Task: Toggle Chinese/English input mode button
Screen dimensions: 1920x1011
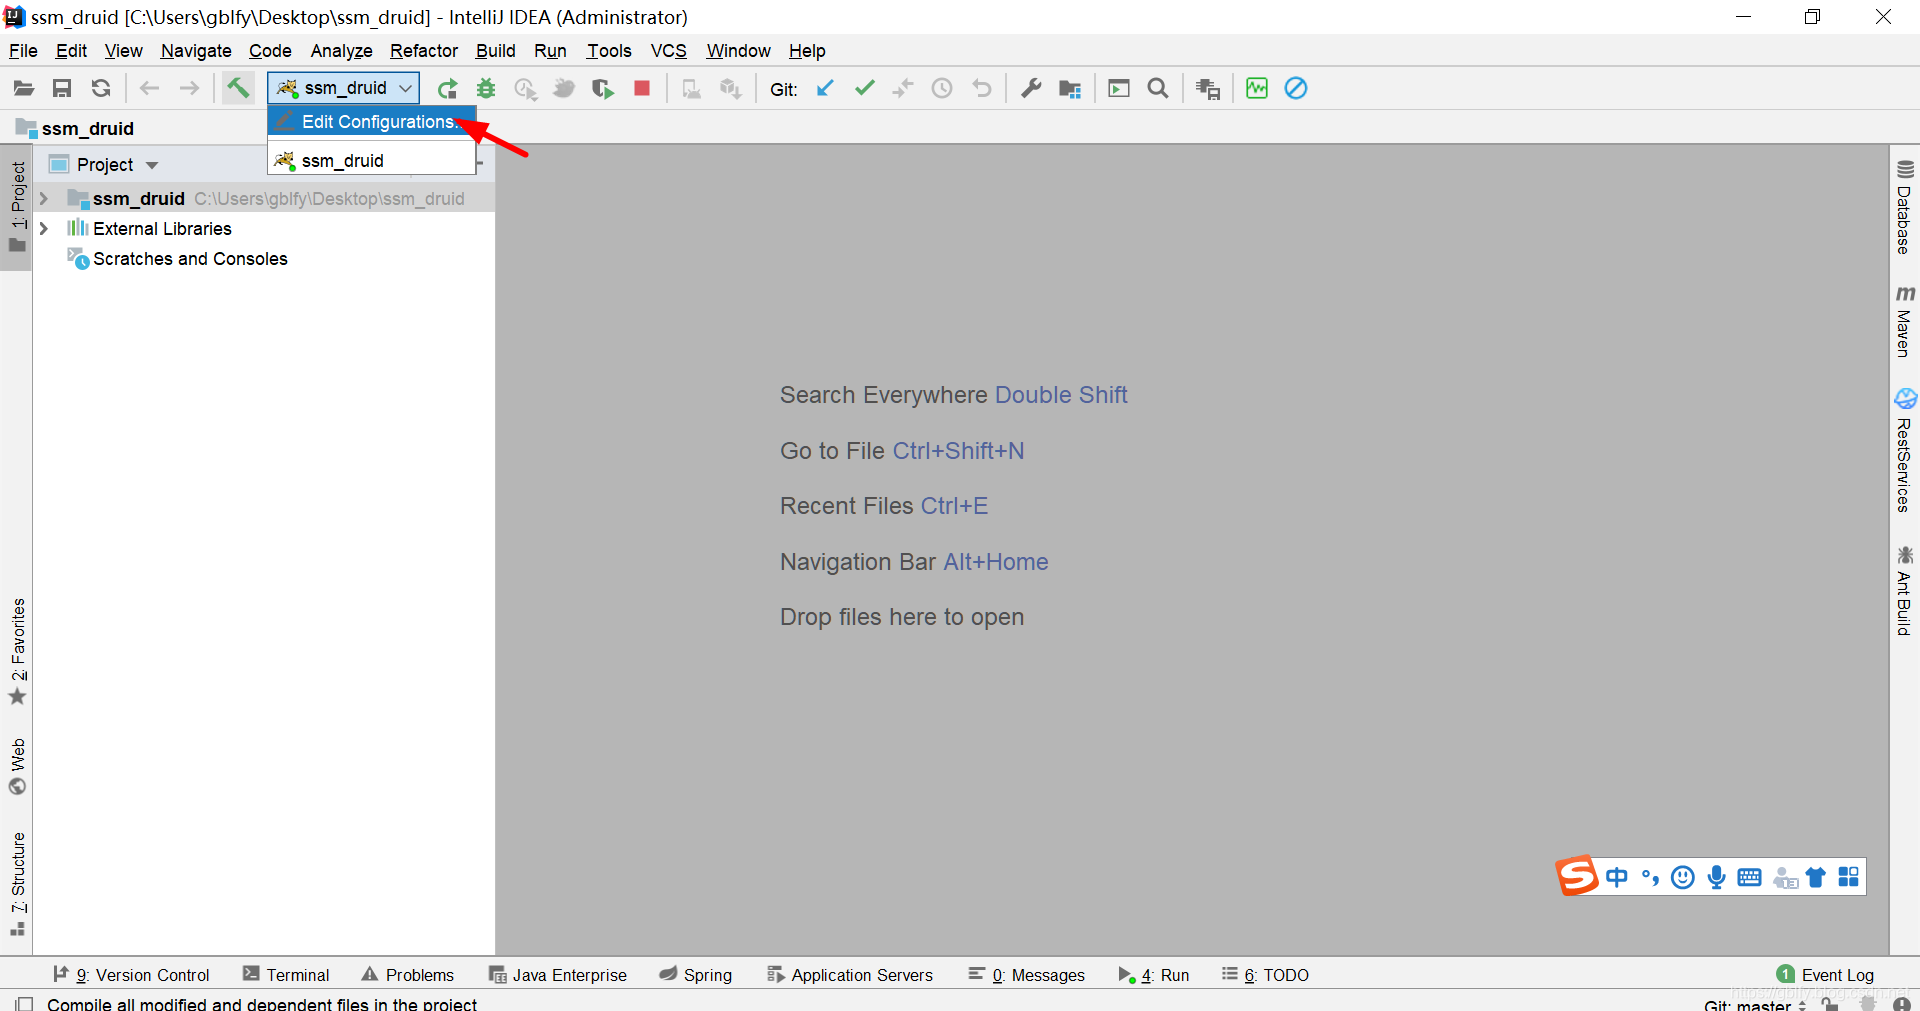Action: tap(1617, 877)
